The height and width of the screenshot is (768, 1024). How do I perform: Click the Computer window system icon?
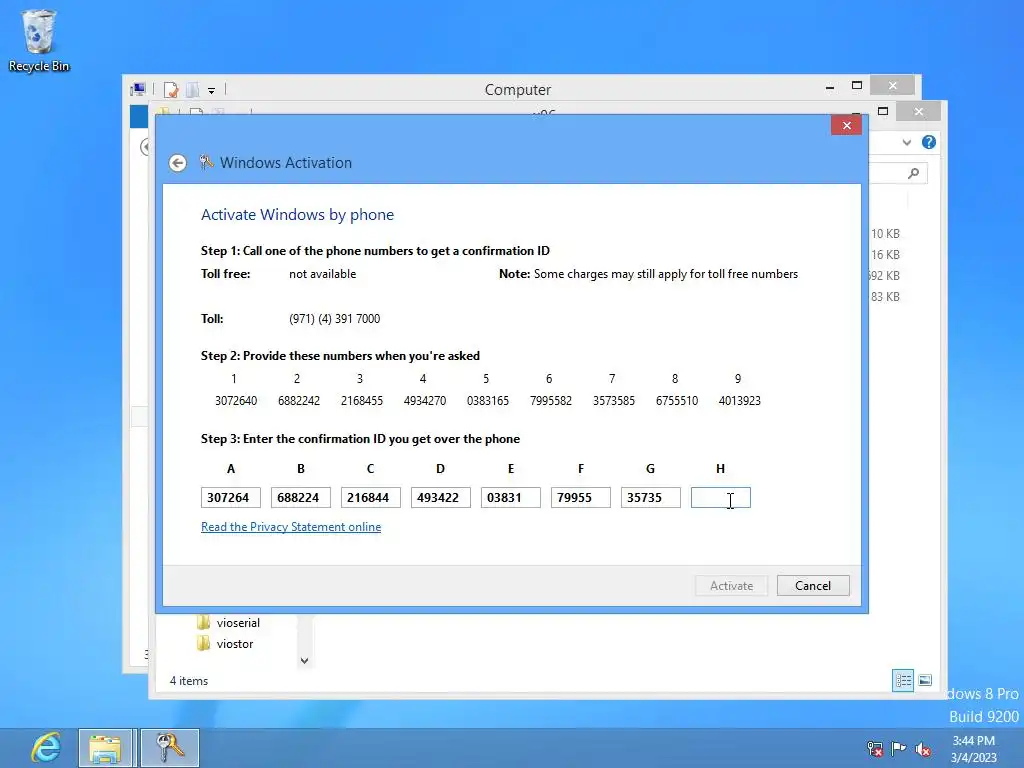coord(138,89)
